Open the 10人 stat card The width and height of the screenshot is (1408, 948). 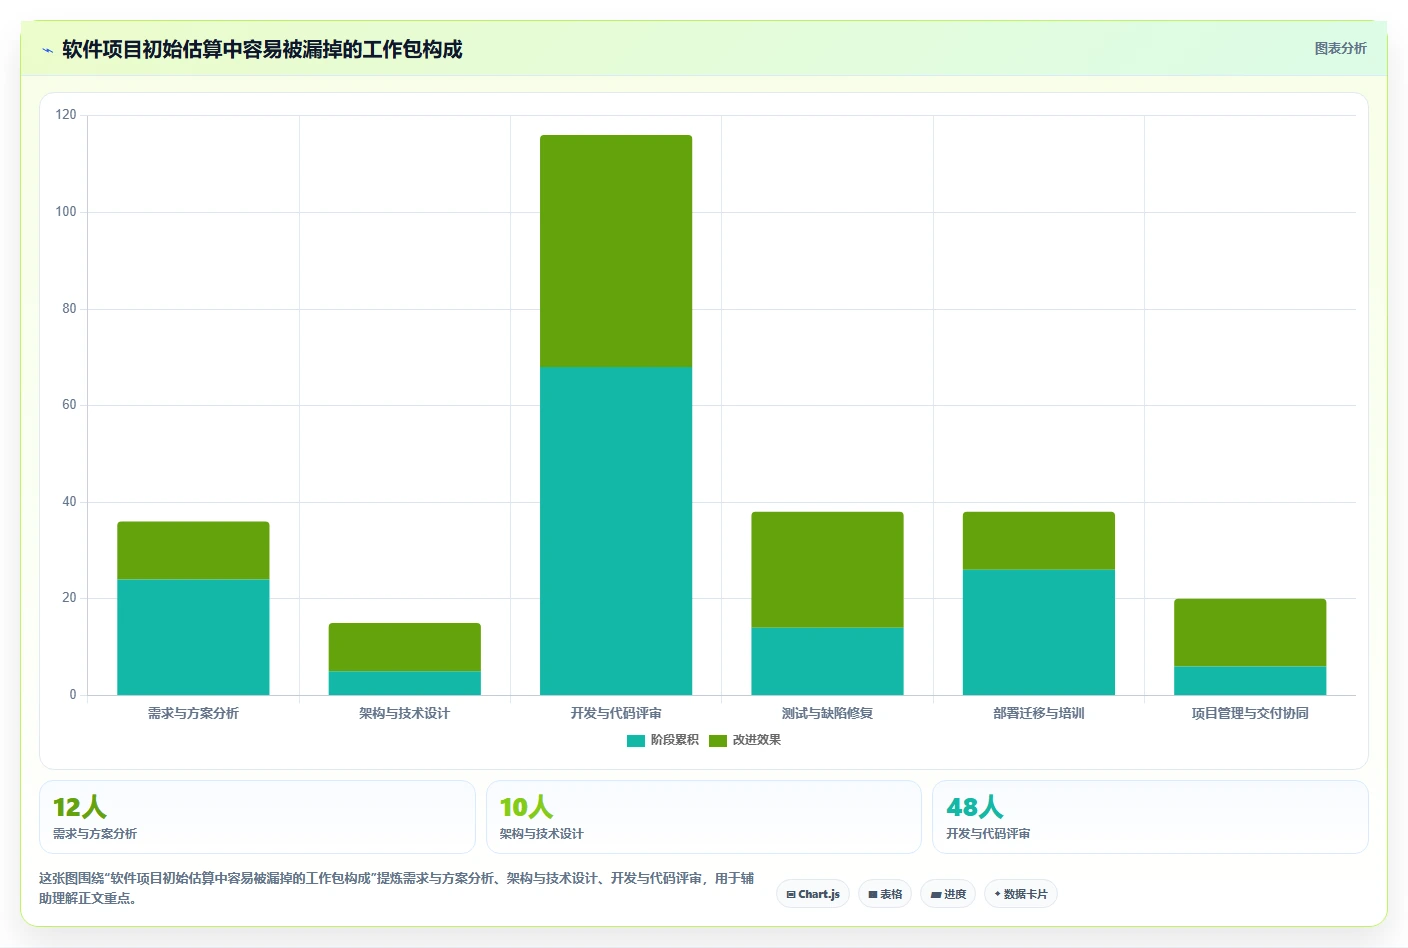pyautogui.click(x=704, y=817)
